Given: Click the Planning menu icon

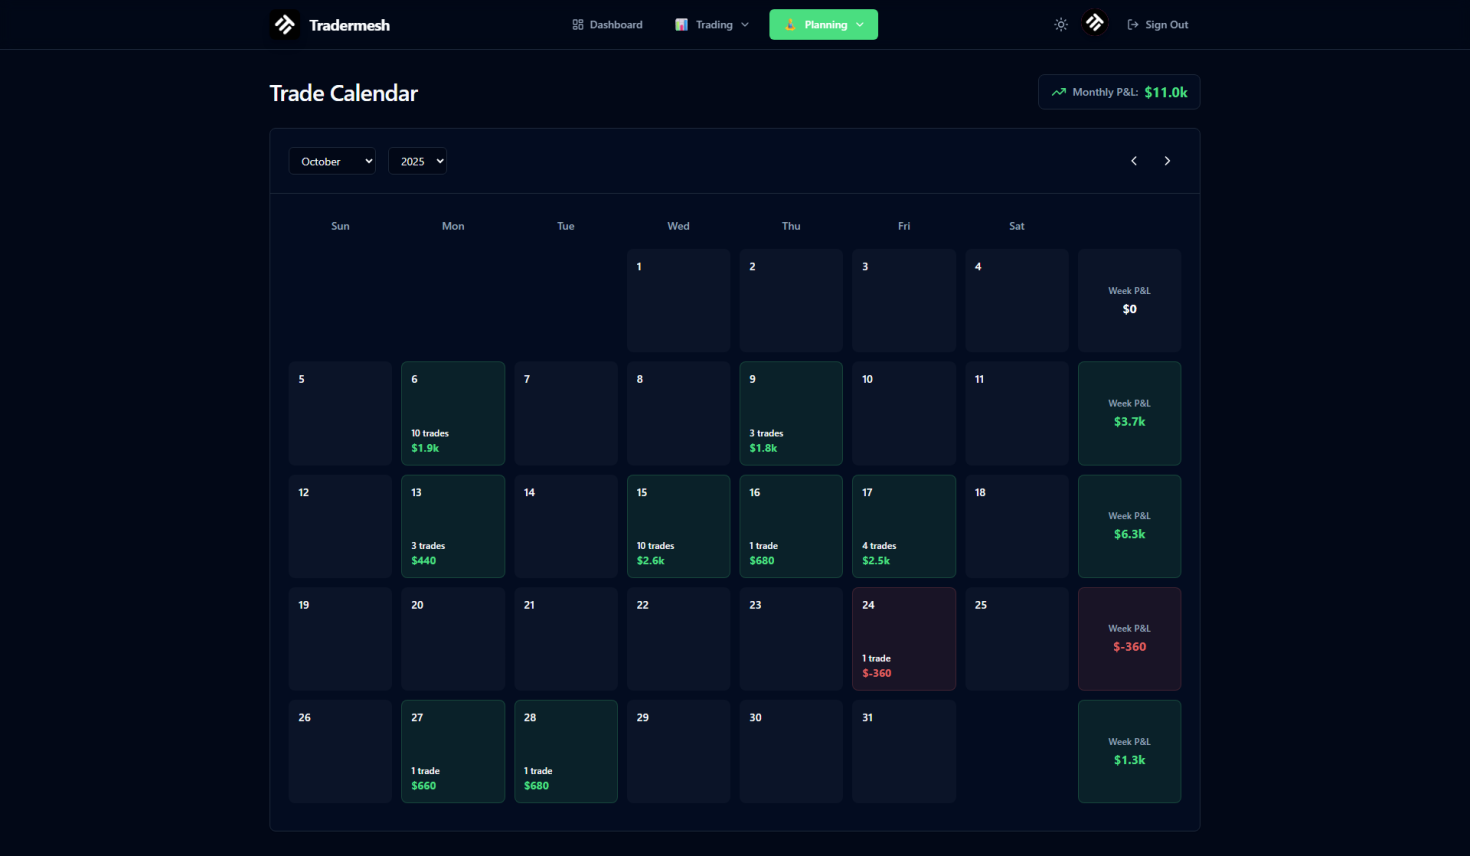Looking at the screenshot, I should tap(790, 25).
